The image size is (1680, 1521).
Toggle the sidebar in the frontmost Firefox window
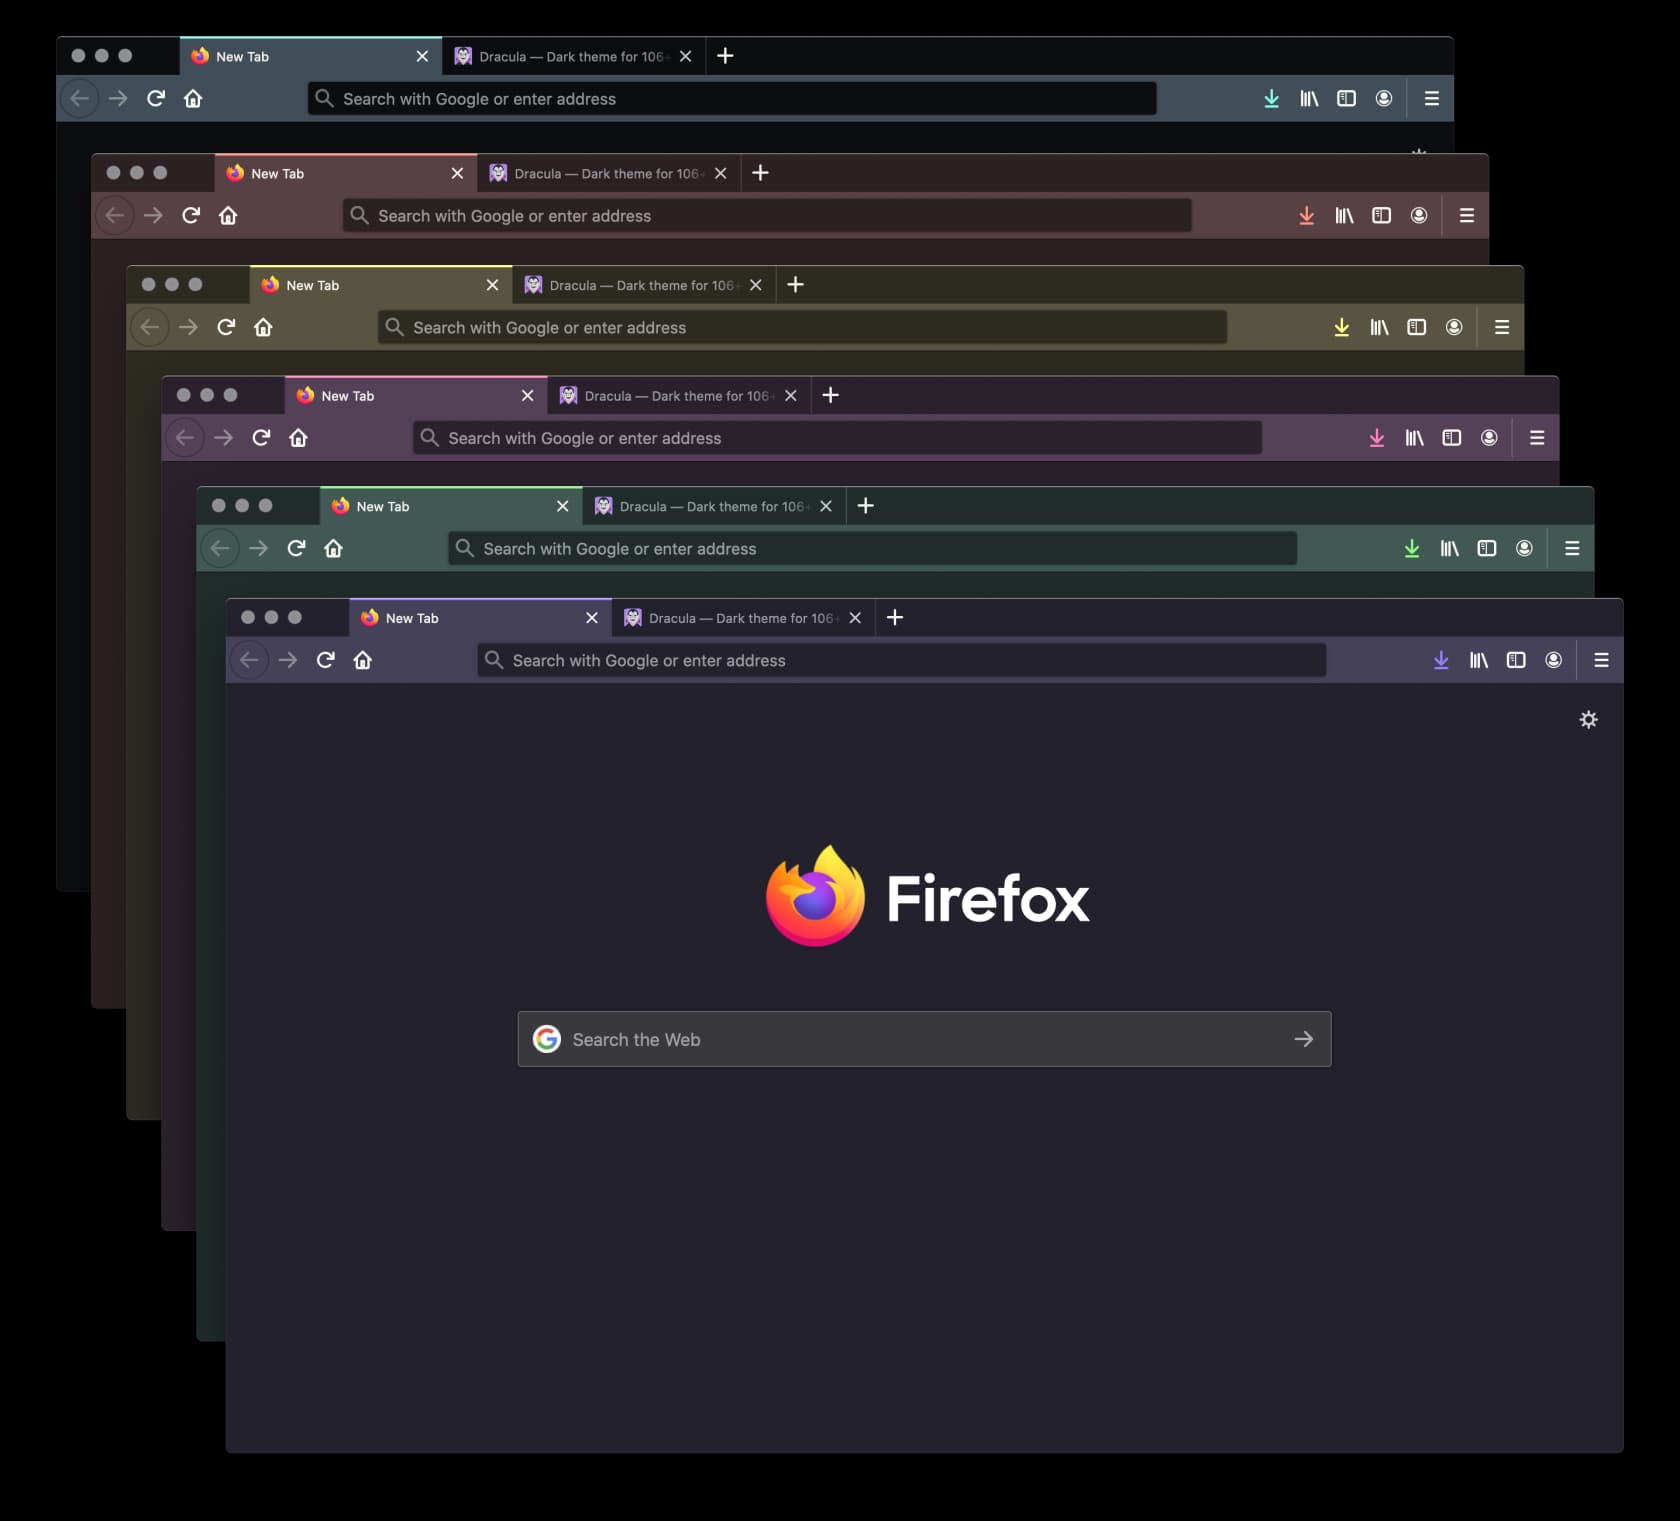[x=1516, y=660]
